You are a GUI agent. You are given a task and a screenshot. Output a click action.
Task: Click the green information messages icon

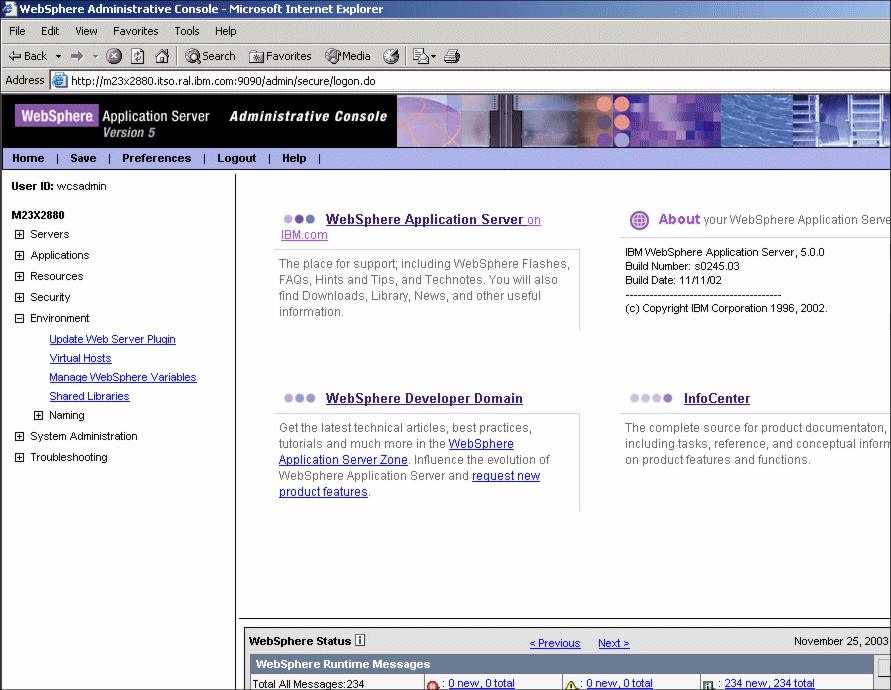click(708, 685)
